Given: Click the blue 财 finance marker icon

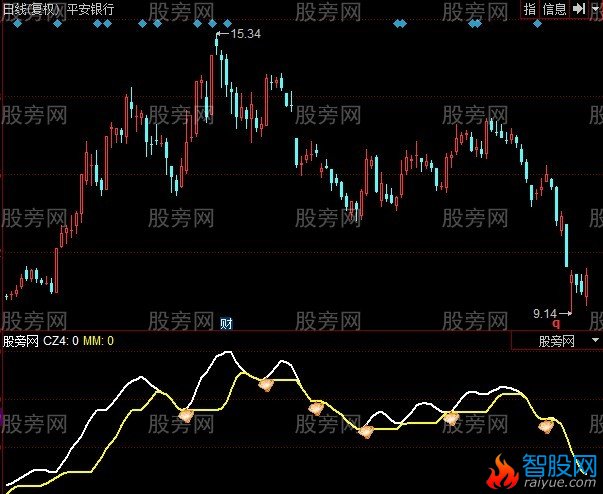Looking at the screenshot, I should pos(227,324).
